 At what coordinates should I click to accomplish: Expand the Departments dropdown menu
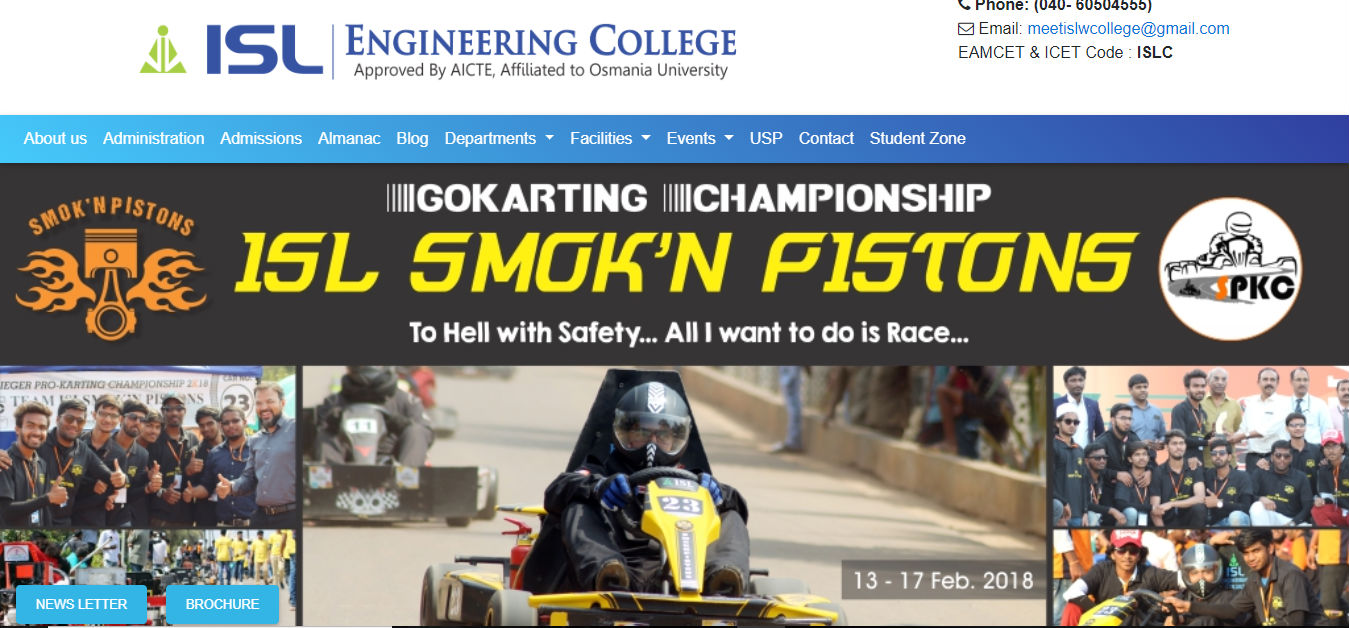pyautogui.click(x=499, y=139)
